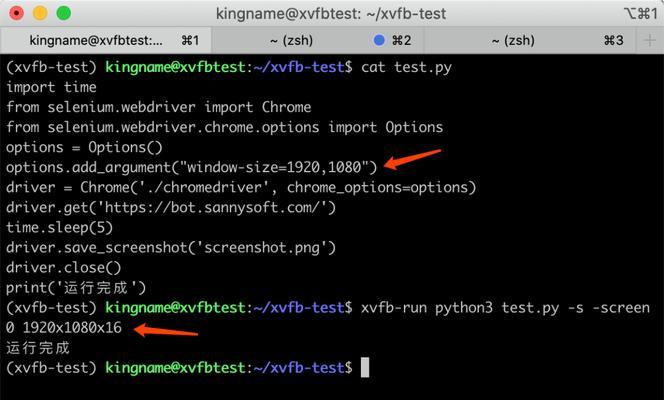Viewport: 664px width, 400px height.
Task: Open the third ~ (zsh) tab
Action: [x=529, y=41]
